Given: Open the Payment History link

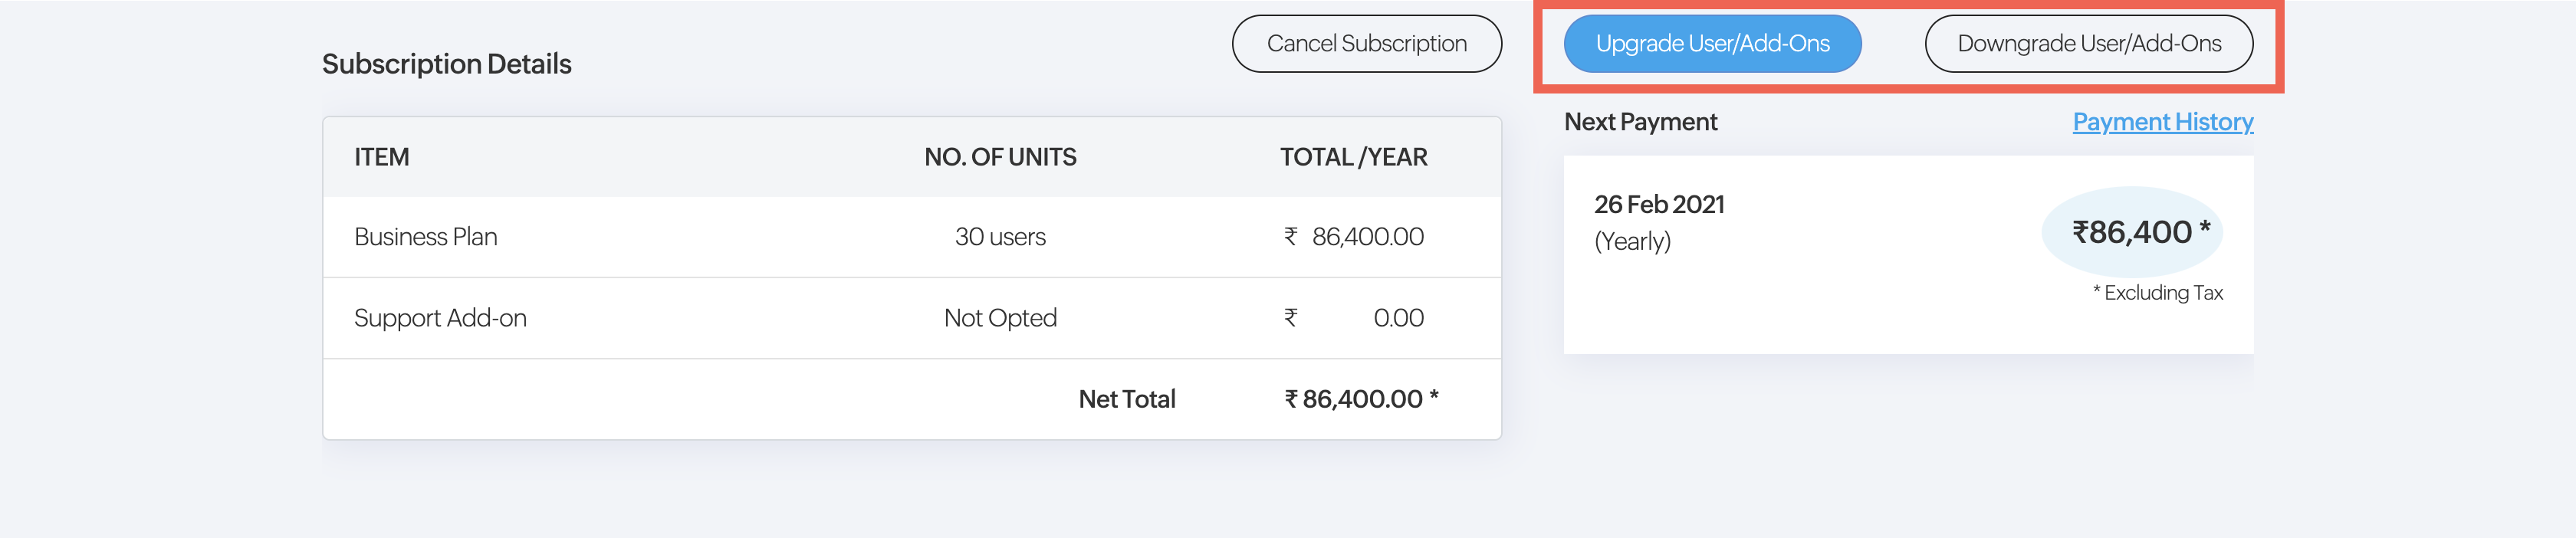Looking at the screenshot, I should pyautogui.click(x=2162, y=122).
